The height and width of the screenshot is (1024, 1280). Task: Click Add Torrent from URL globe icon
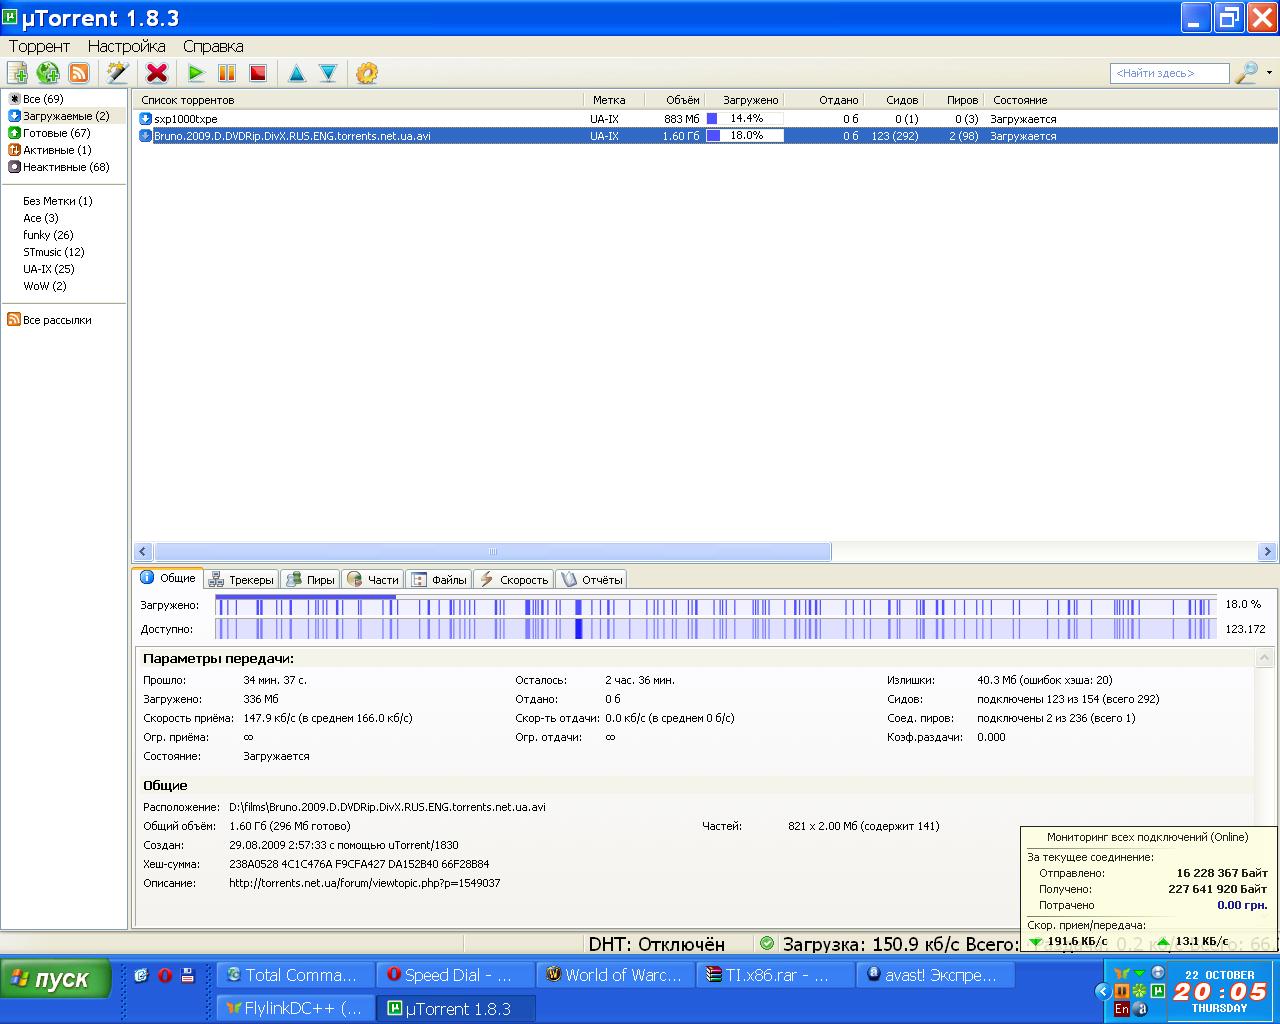[47, 73]
